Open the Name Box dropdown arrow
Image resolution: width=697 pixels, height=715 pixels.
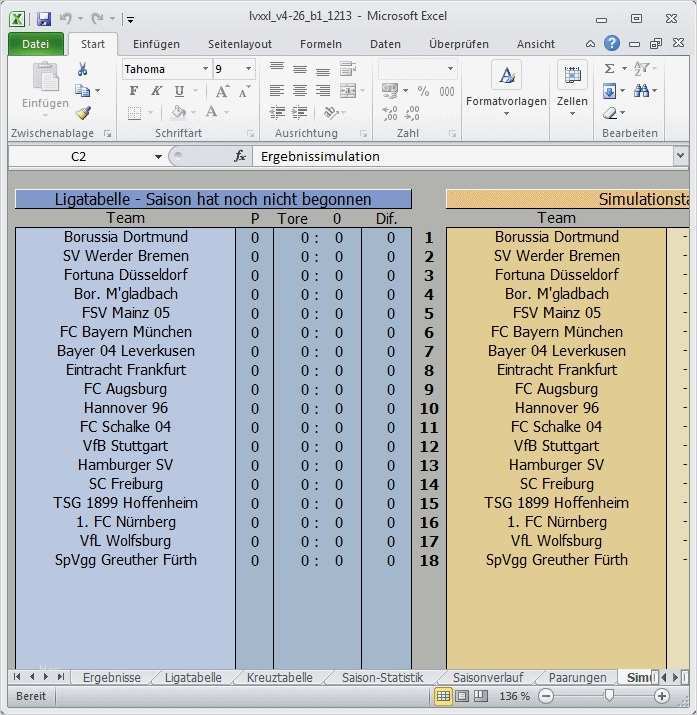point(158,157)
